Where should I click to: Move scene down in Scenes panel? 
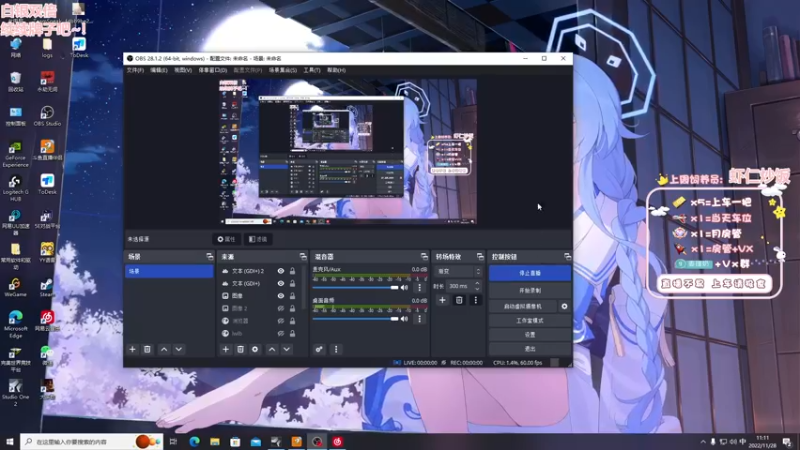click(x=179, y=349)
